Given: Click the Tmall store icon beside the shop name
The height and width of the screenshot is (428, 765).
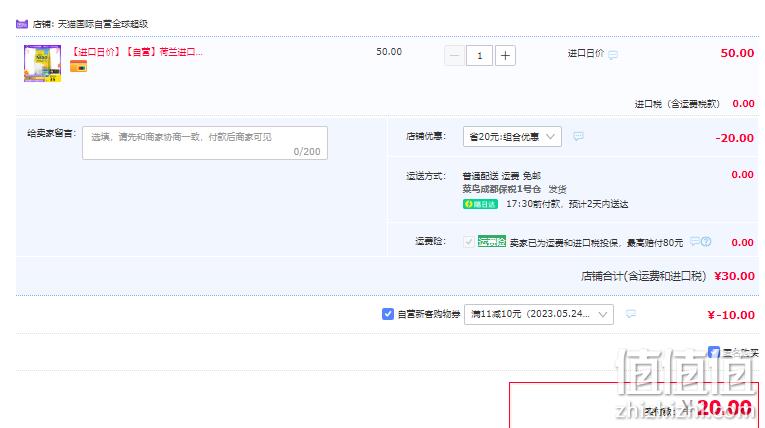Looking at the screenshot, I should click(22, 24).
